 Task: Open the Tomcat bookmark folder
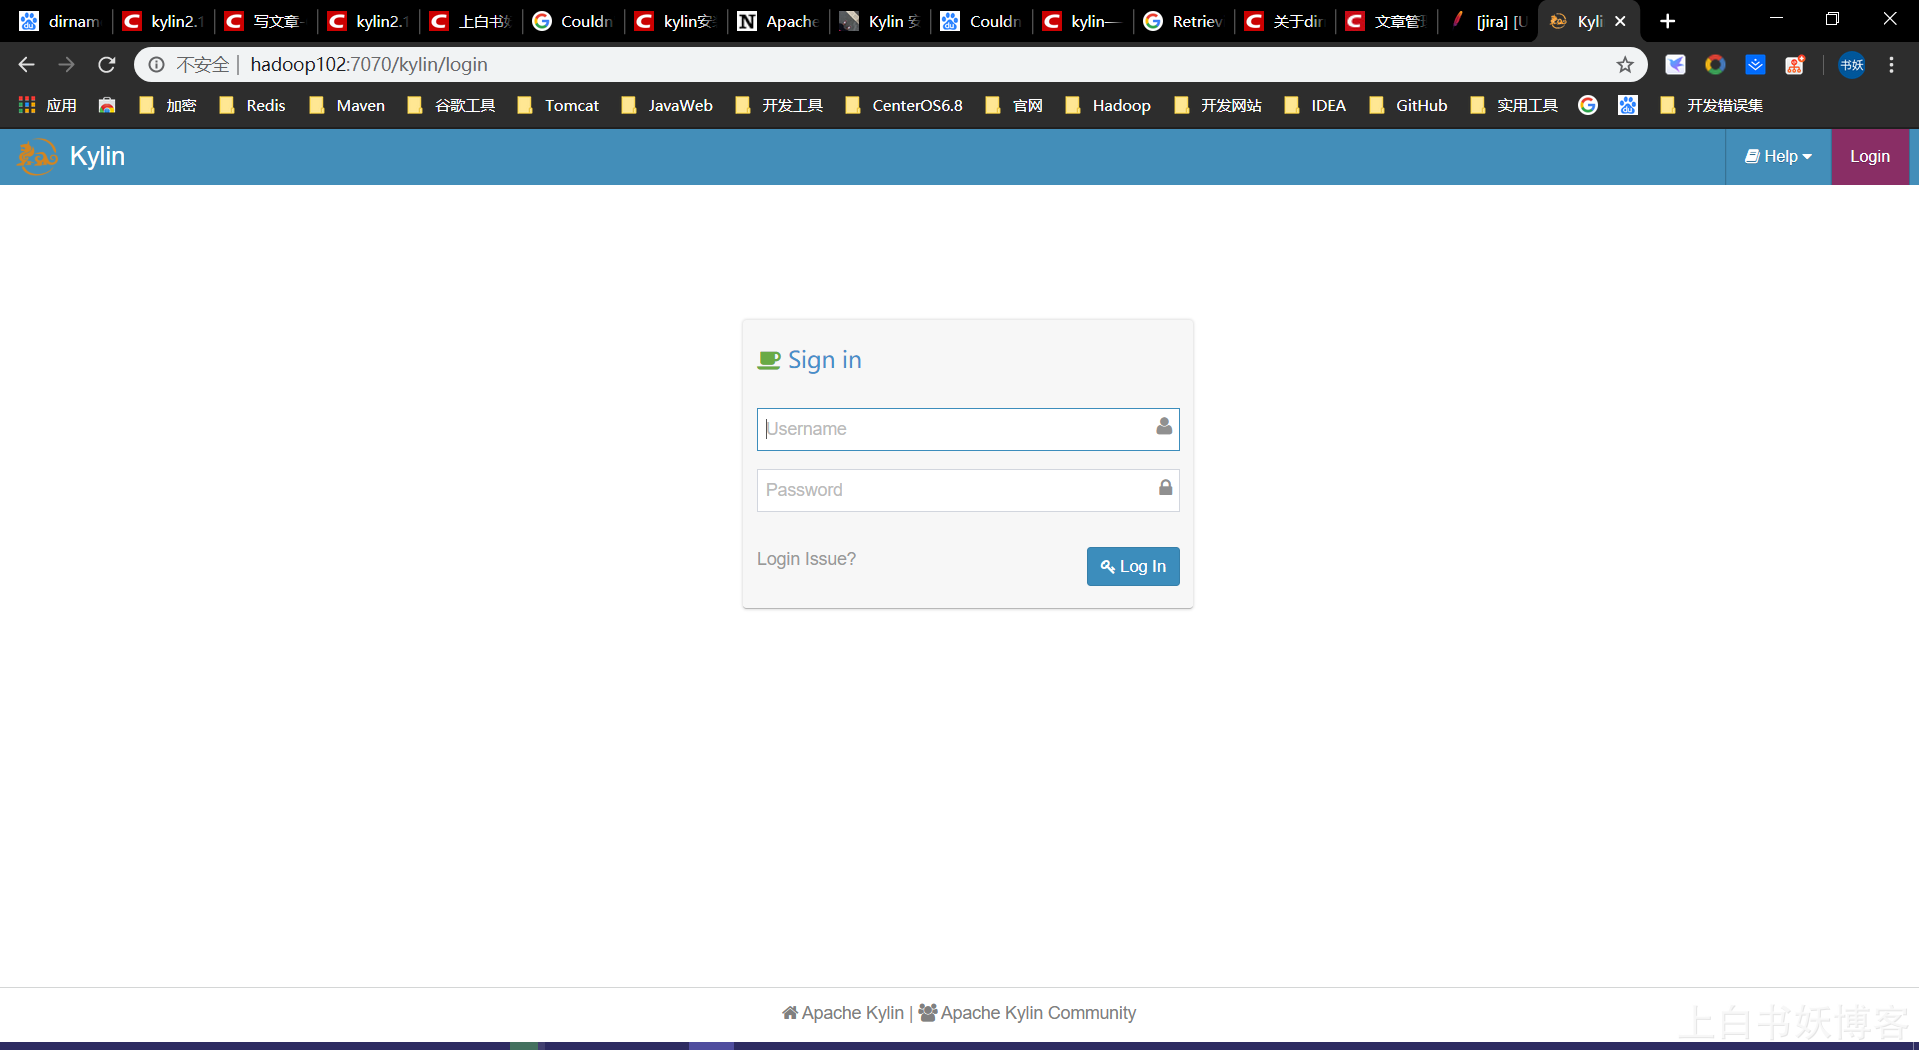(x=559, y=106)
